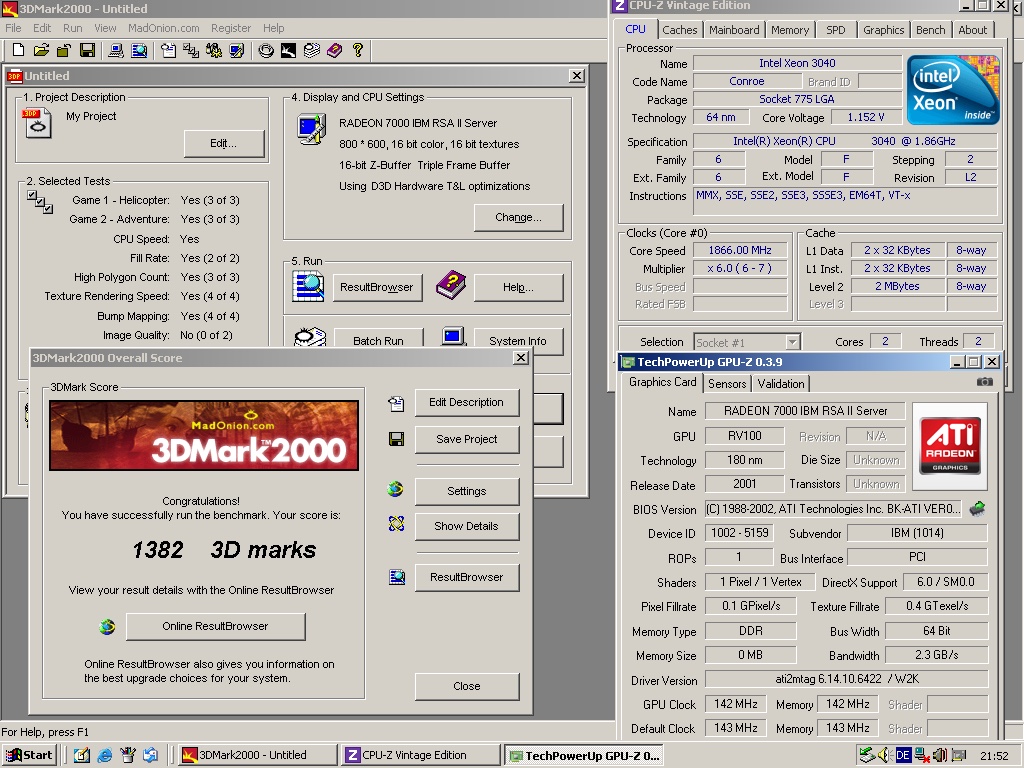Screen dimensions: 1024x768
Task: Click the Settings button in score dialog
Action: pos(466,491)
